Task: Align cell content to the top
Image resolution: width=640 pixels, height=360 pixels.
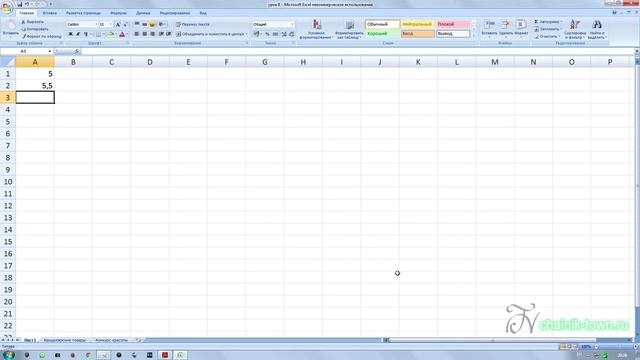Action: pos(137,24)
